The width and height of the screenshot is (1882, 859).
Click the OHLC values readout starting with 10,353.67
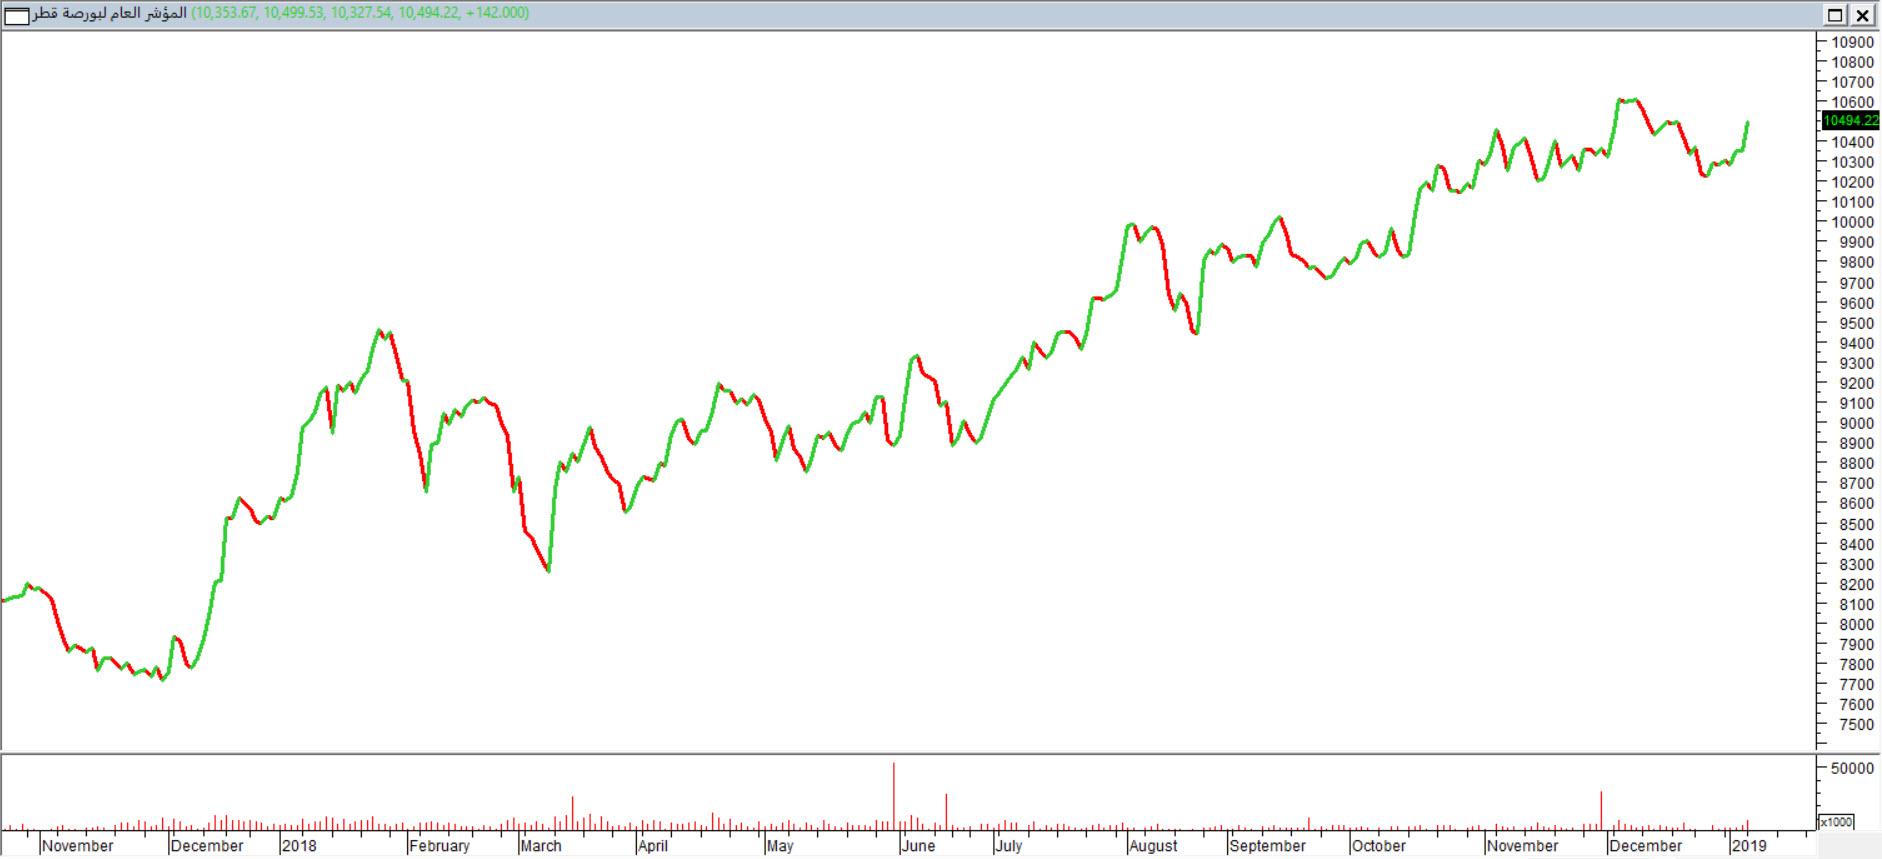click(x=360, y=14)
